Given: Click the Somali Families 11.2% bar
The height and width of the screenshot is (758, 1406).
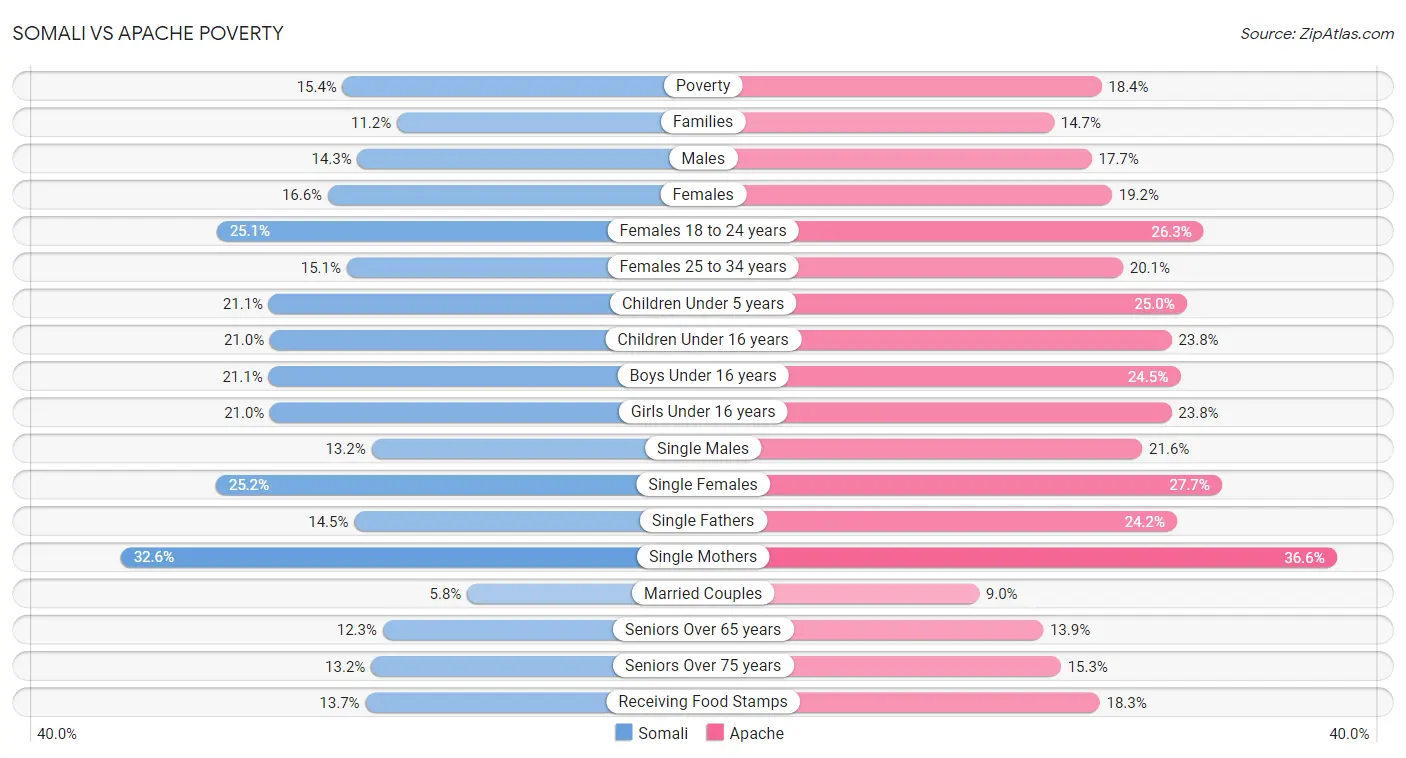Looking at the screenshot, I should point(550,122).
